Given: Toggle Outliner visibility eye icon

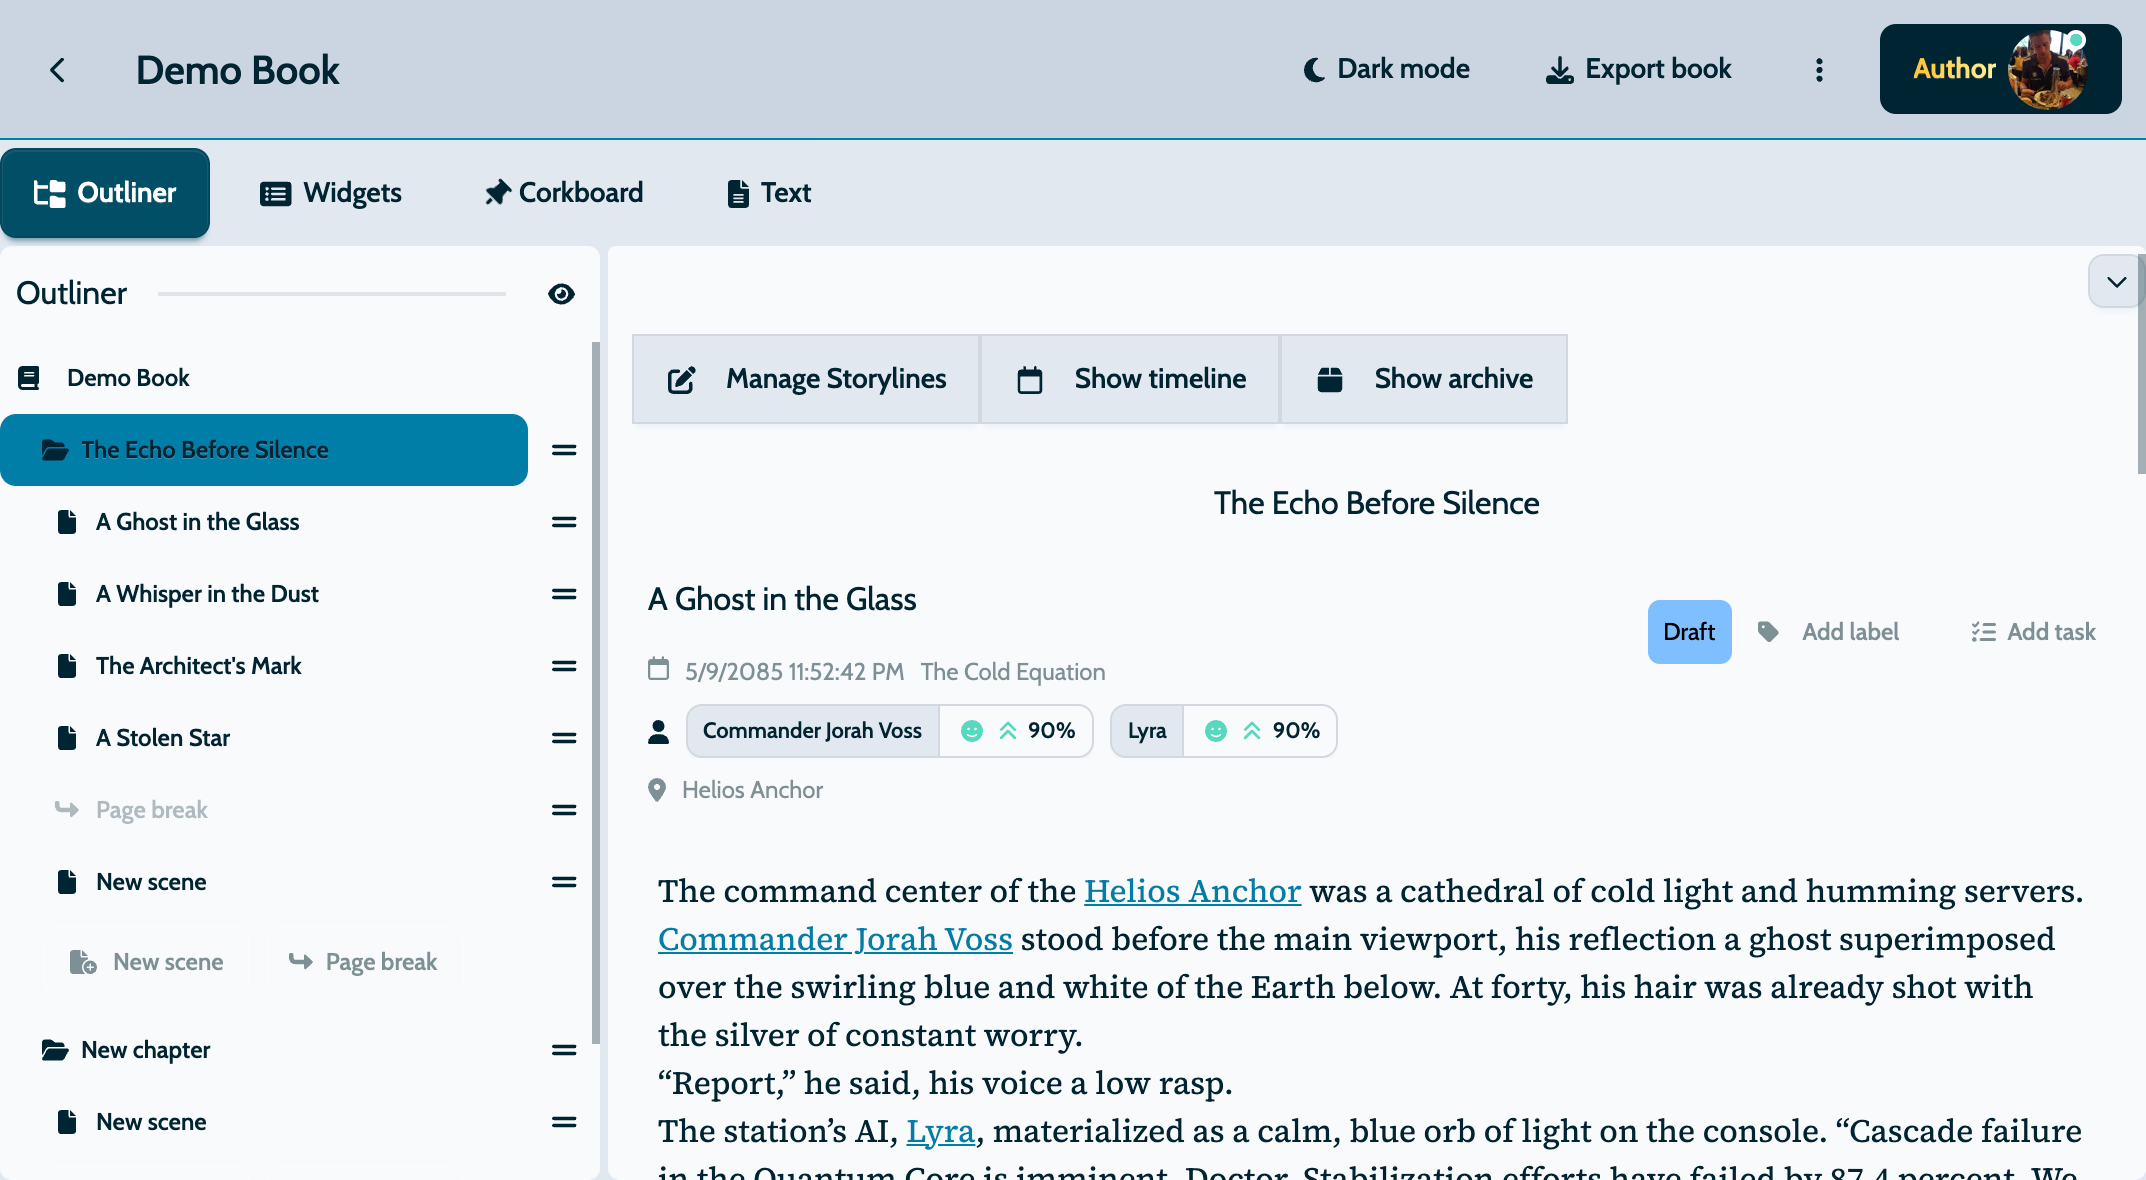Looking at the screenshot, I should tap(561, 294).
